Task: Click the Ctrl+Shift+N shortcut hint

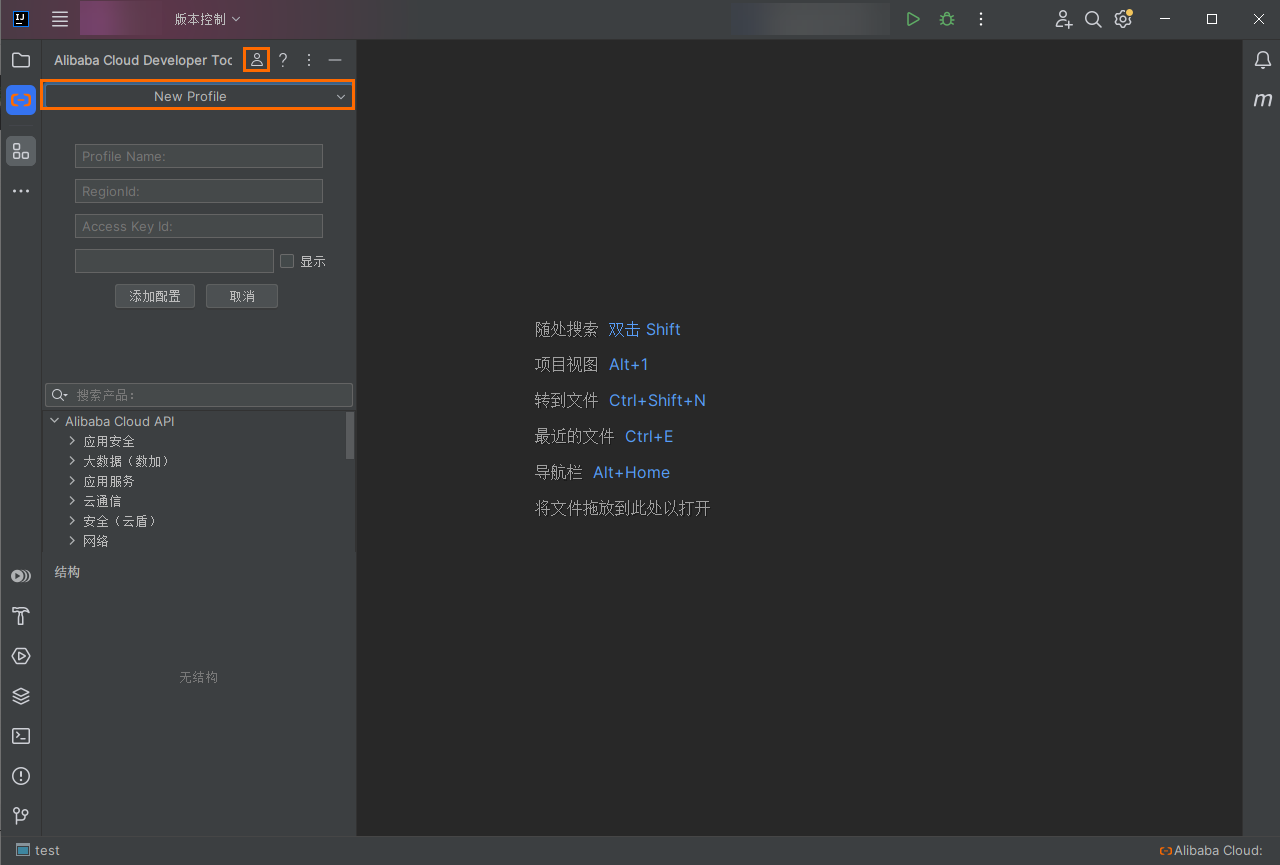Action: 657,400
